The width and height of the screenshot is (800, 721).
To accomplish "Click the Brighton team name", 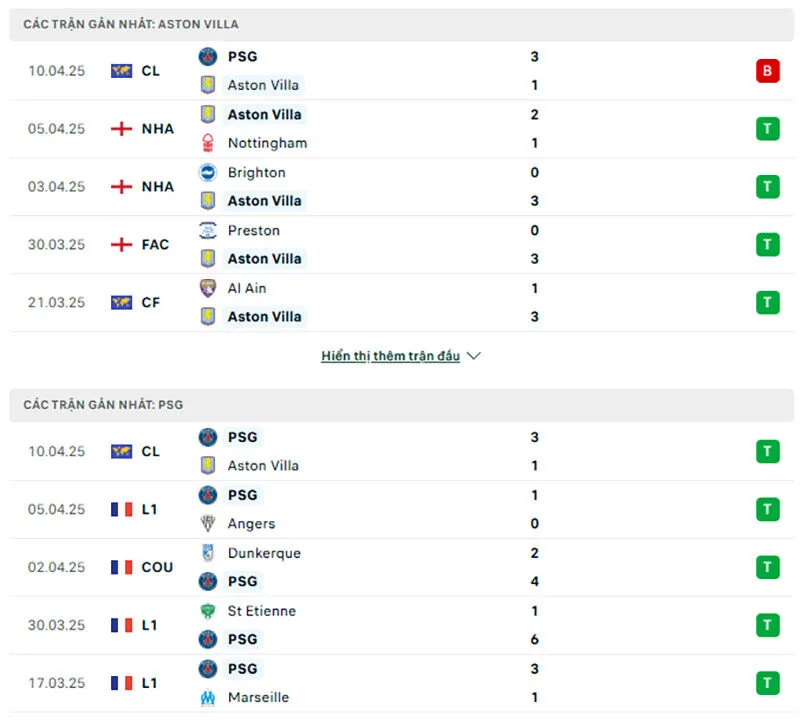I will click(x=256, y=172).
